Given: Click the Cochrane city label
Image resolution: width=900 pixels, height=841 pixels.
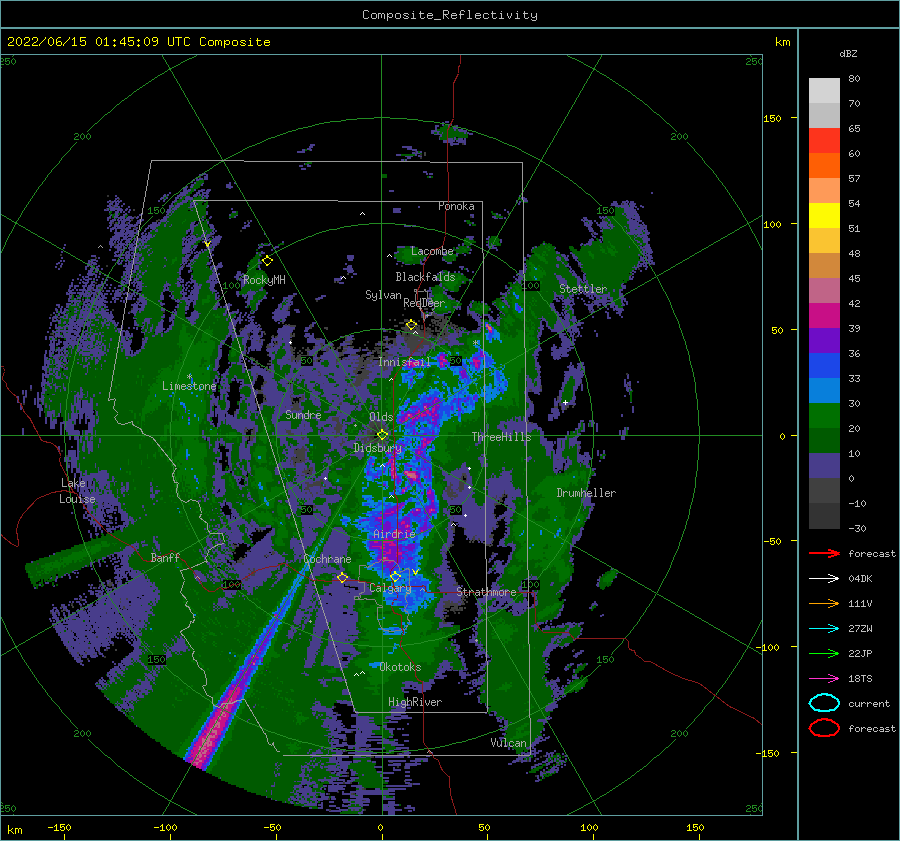Looking at the screenshot, I should pyautogui.click(x=327, y=559).
